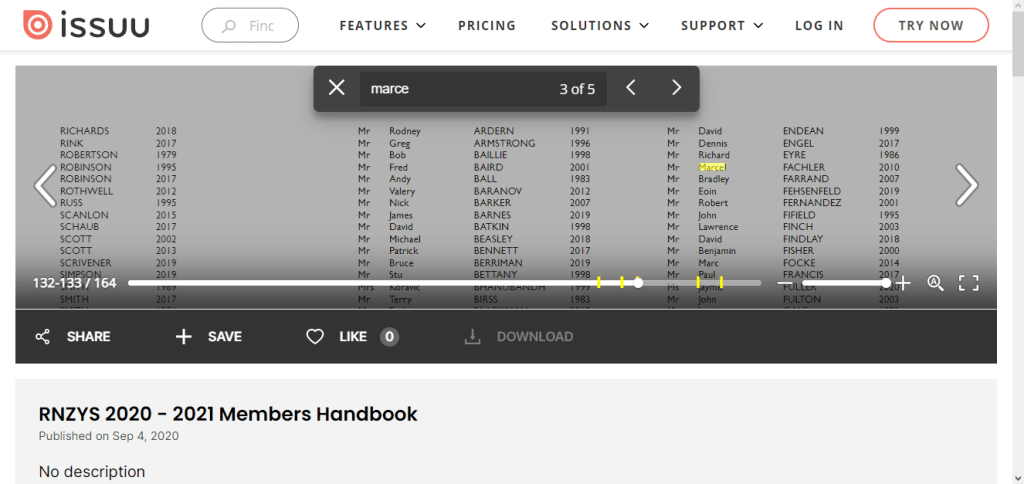Screen dimensions: 1024x484
Task: Turn to the next page spread
Action: (x=966, y=185)
